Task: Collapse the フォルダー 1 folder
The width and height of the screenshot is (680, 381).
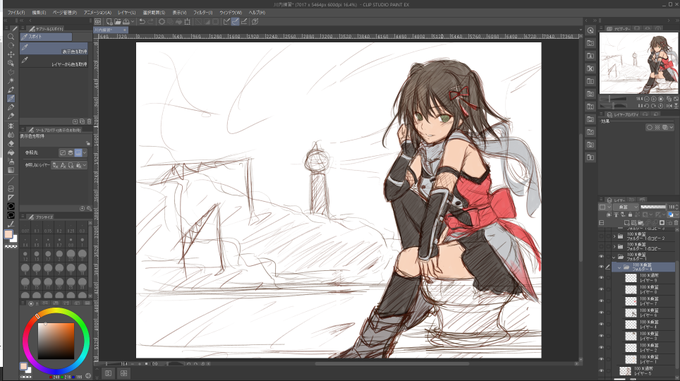Action: [614, 257]
